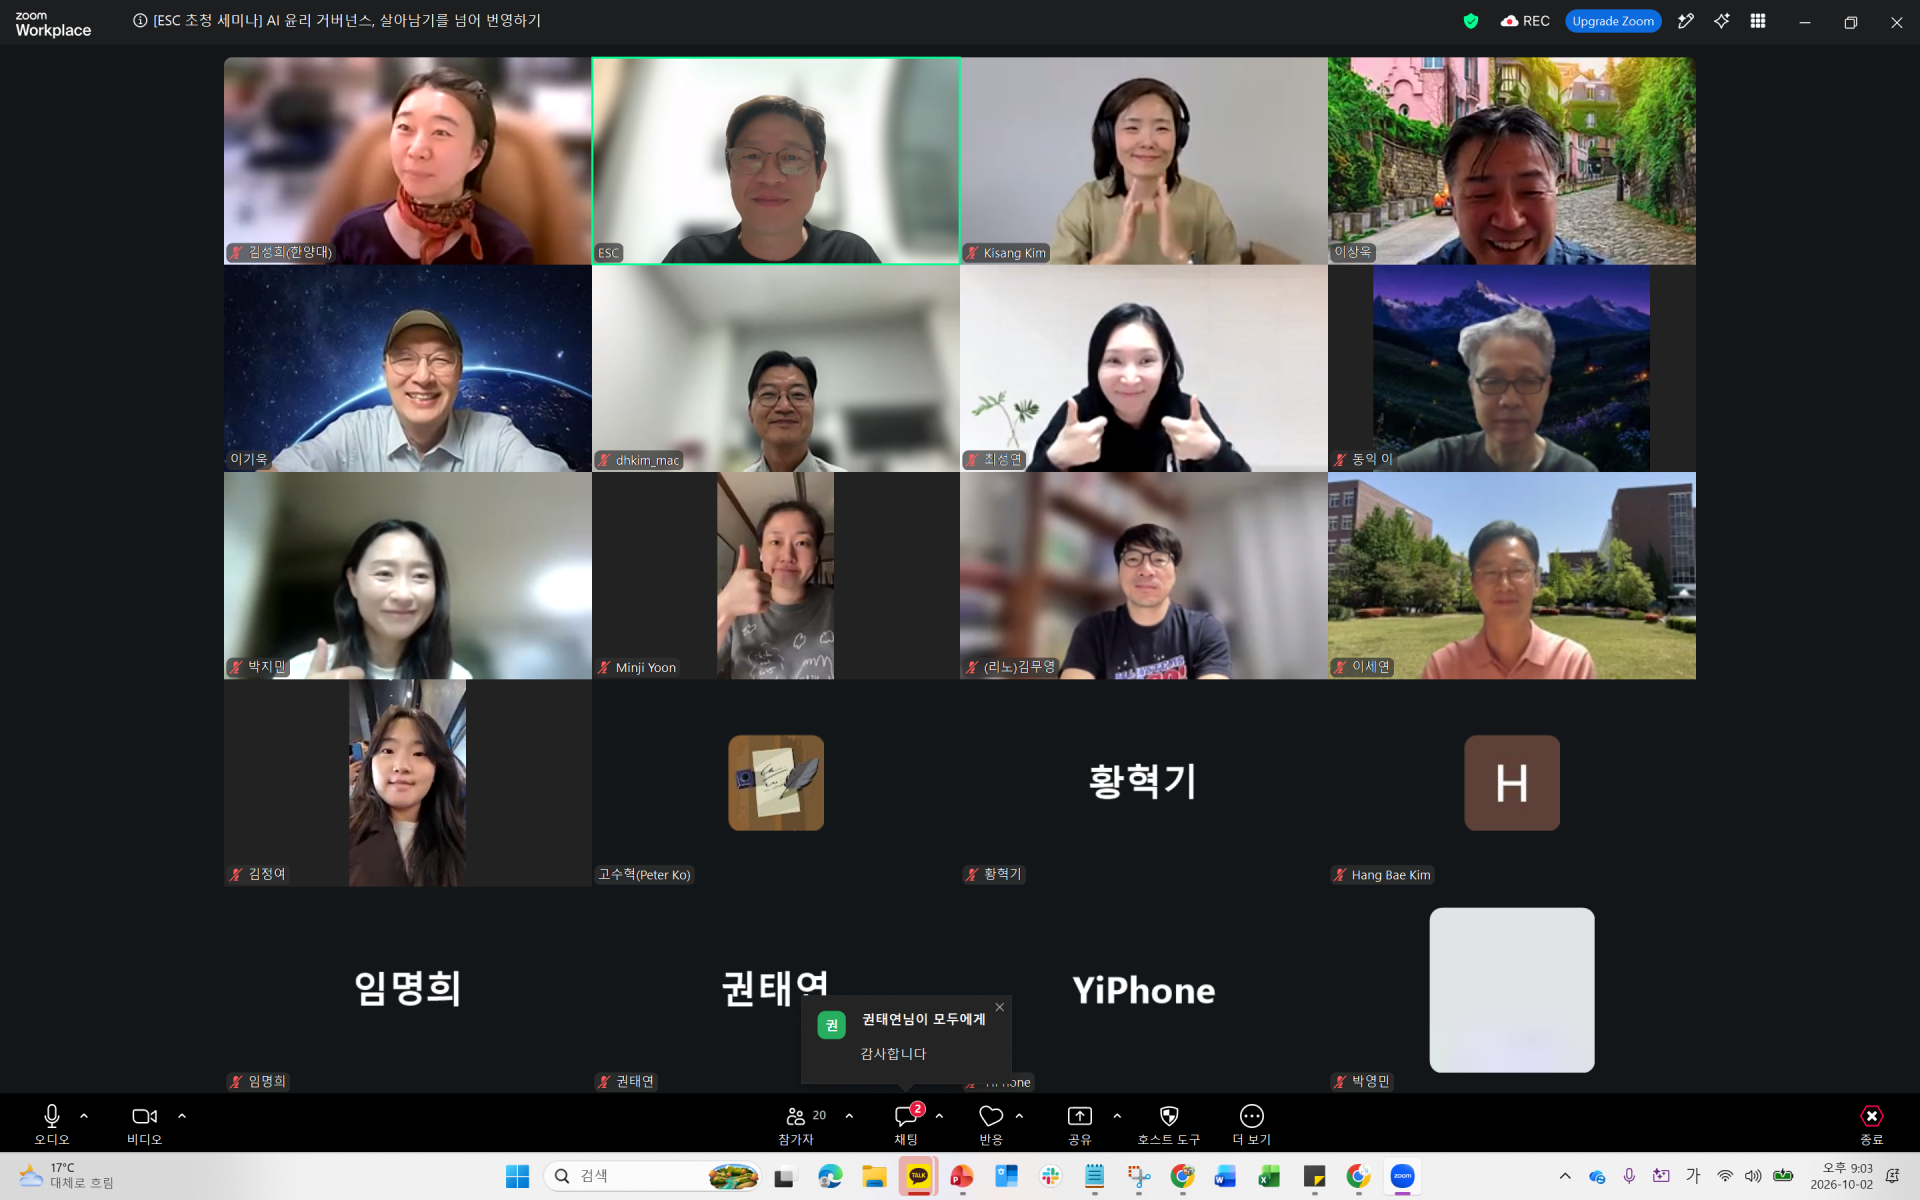The image size is (1920, 1200).
Task: Open the meeting info icon beside title
Action: 140,21
